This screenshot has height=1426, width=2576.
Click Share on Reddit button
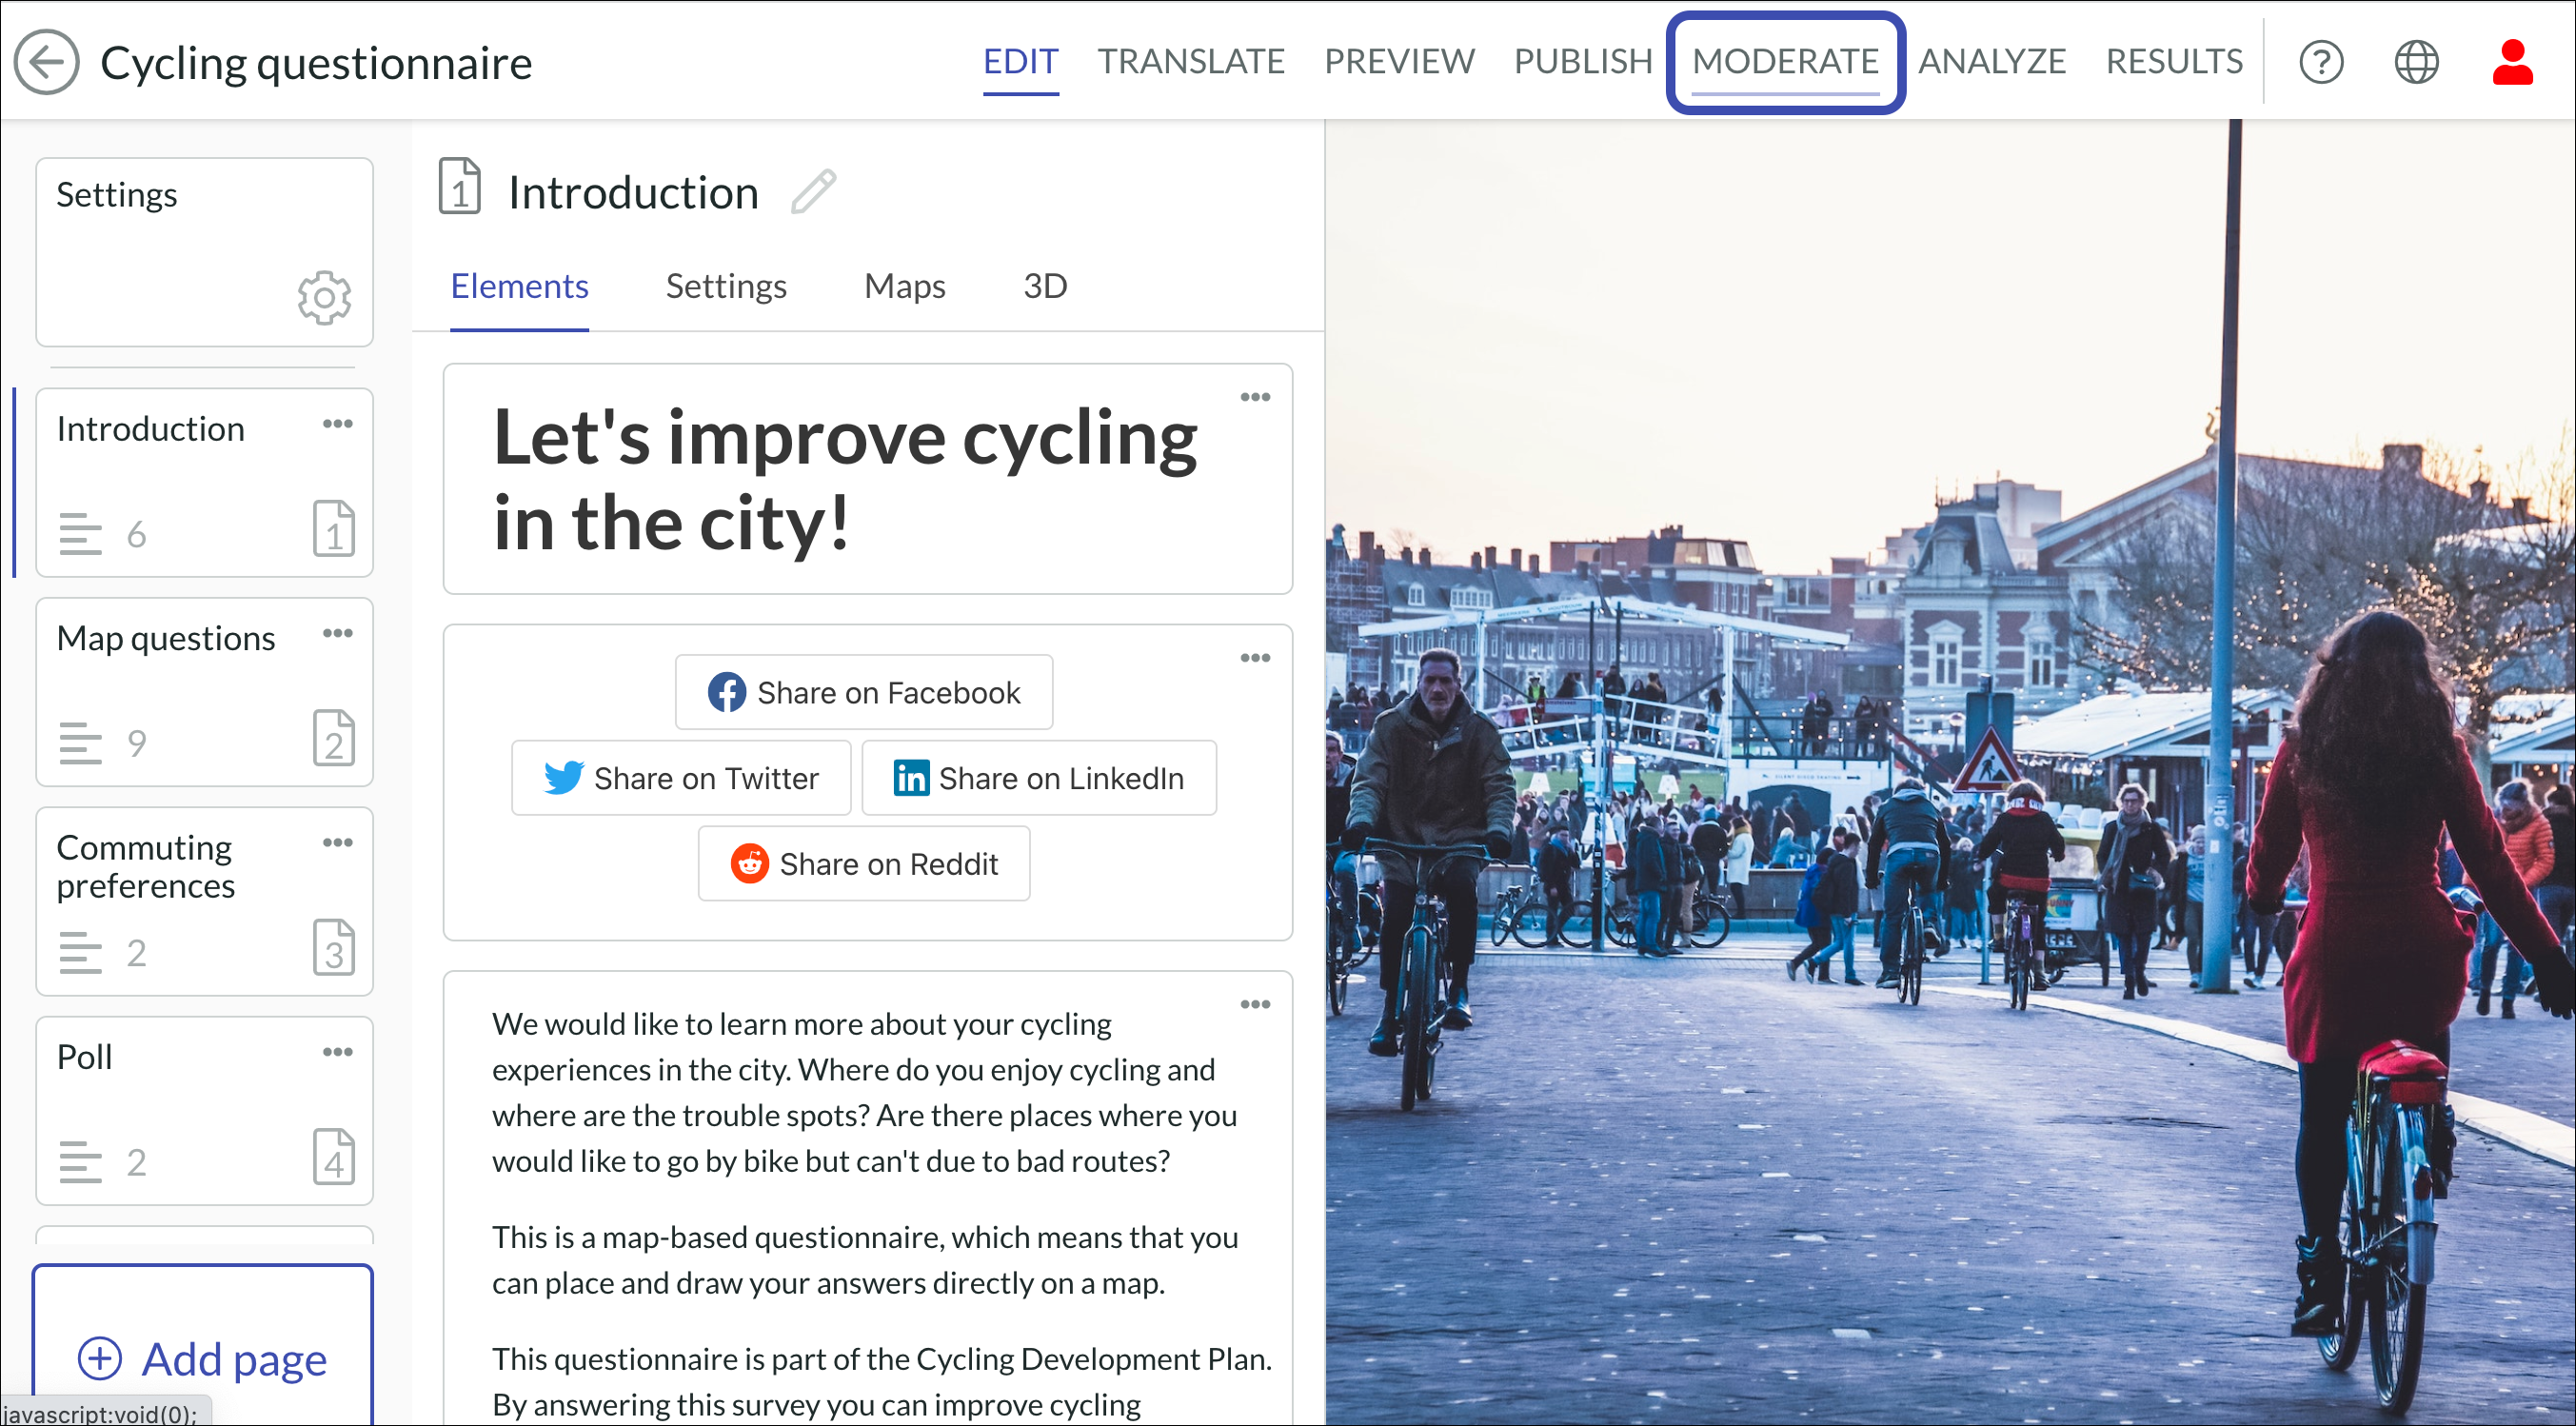coord(864,864)
